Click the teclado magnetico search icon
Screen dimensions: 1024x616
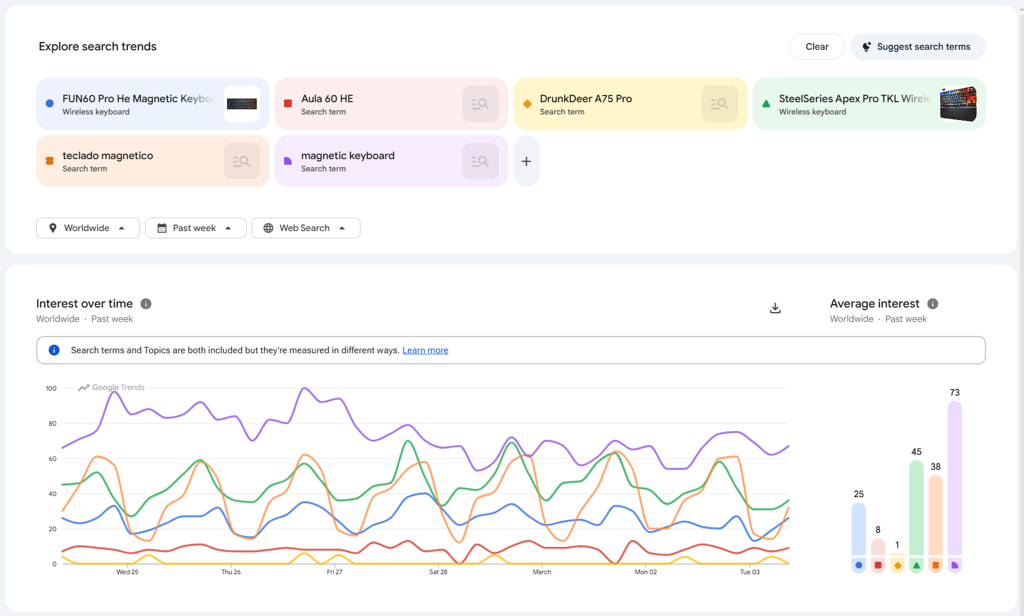pos(242,161)
